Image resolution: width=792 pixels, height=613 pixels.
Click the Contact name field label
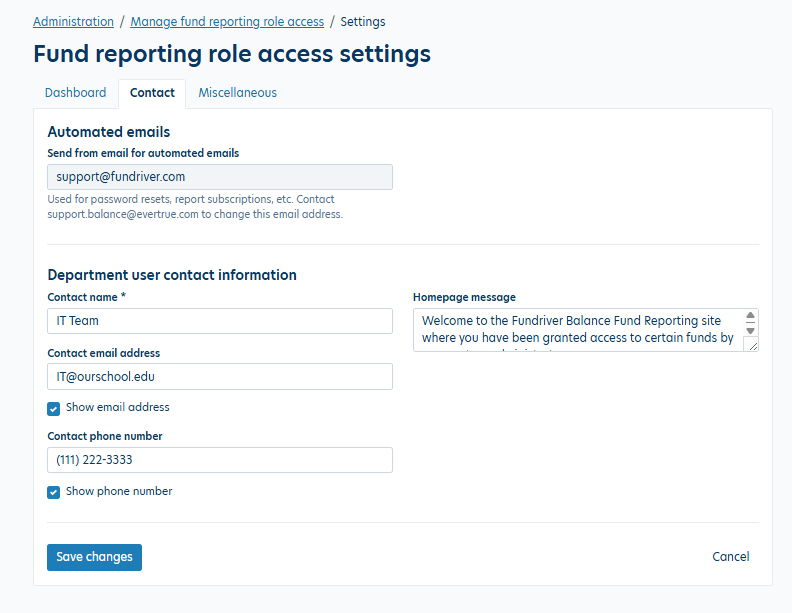(86, 297)
